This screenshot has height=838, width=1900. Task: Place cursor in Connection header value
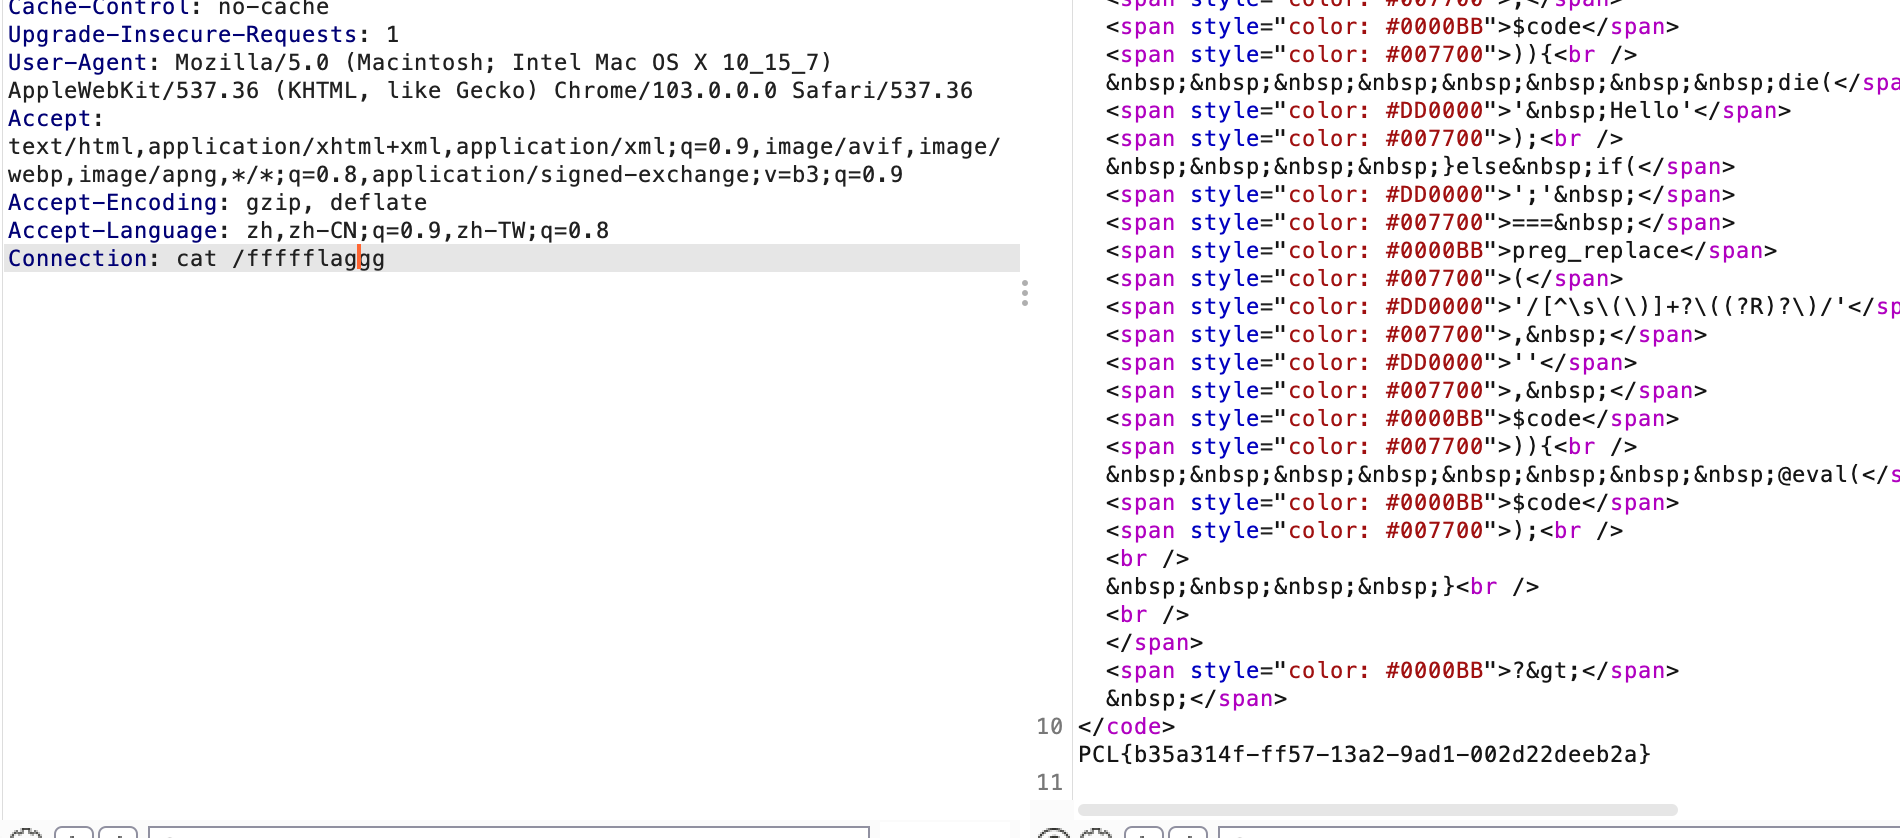(280, 259)
